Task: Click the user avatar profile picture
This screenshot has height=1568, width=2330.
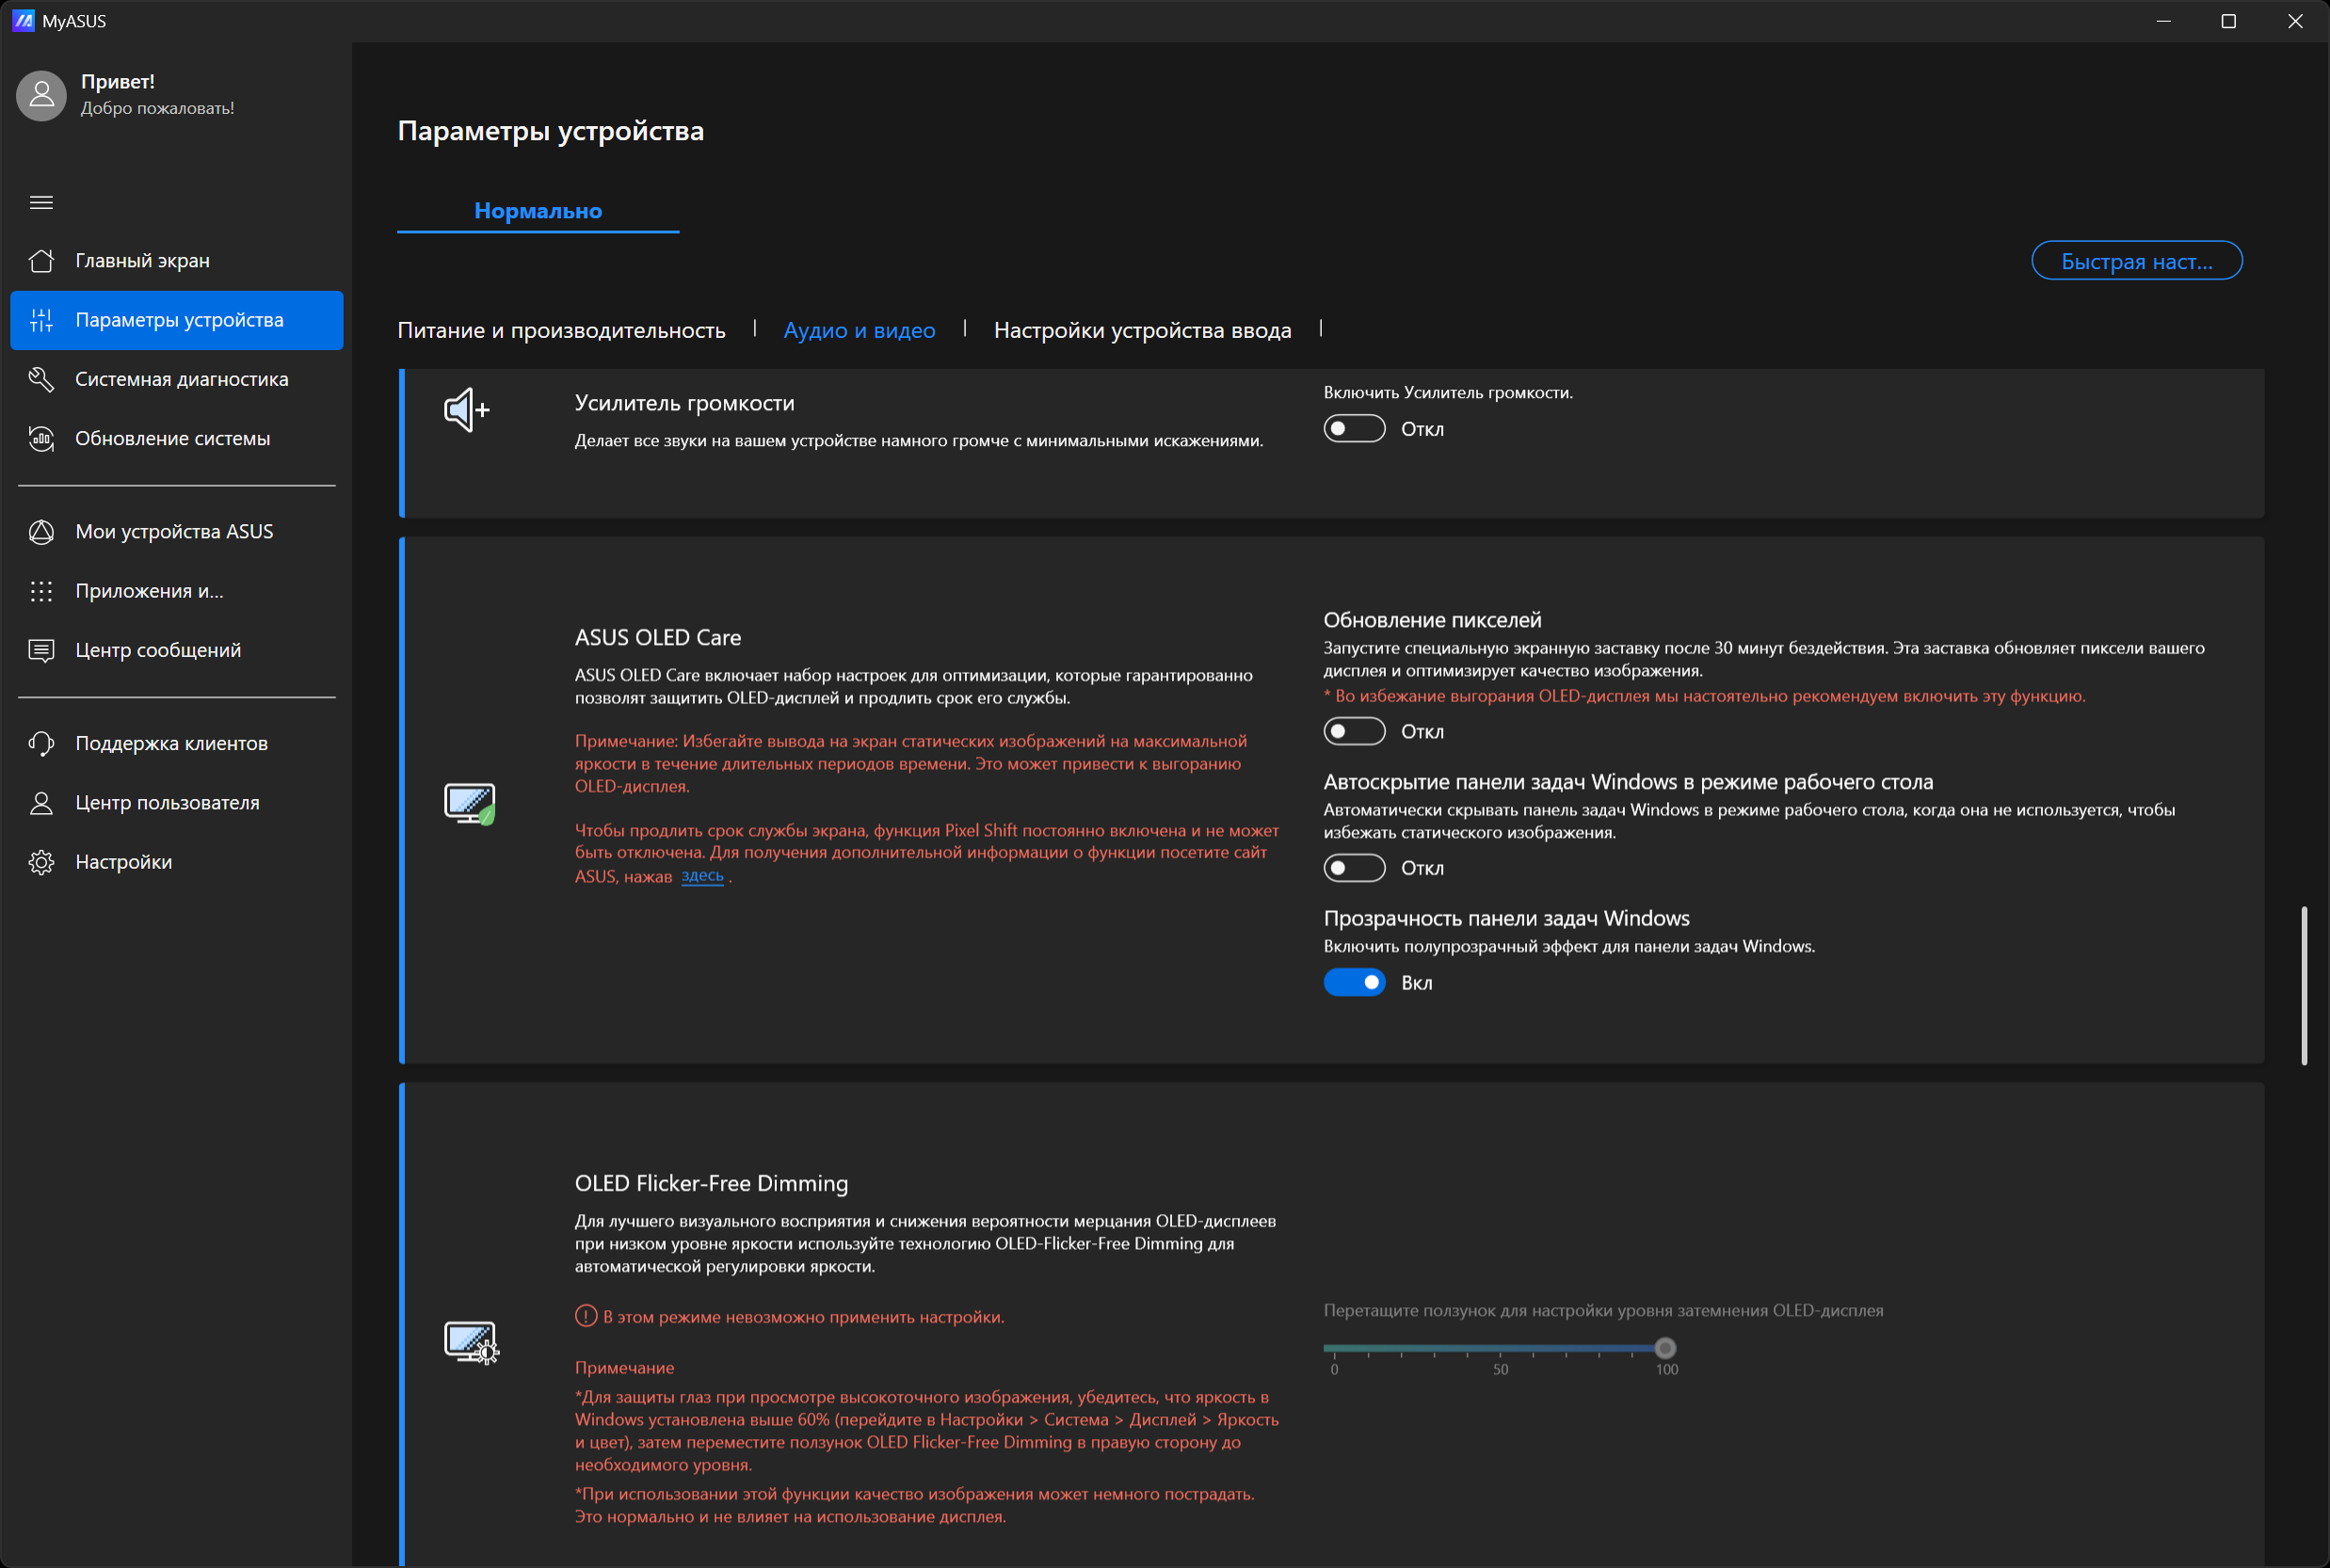Action: pyautogui.click(x=41, y=95)
